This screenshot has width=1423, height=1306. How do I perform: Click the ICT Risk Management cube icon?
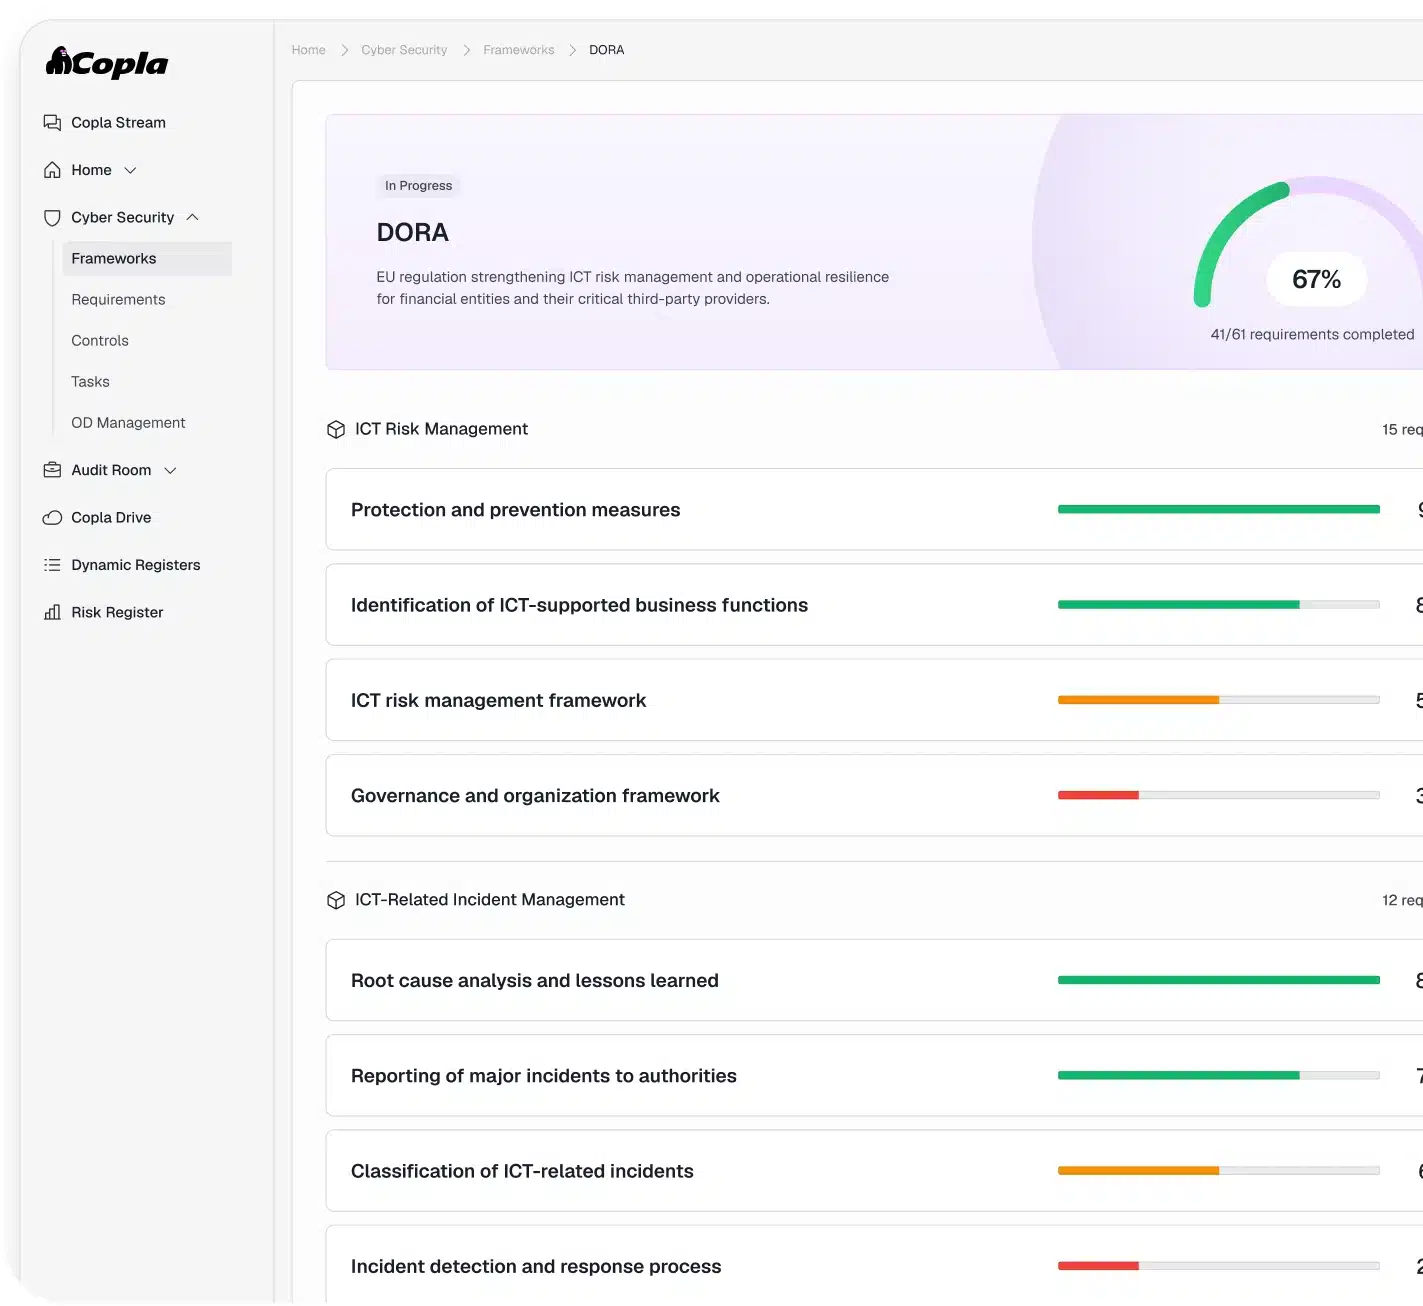pyautogui.click(x=336, y=429)
